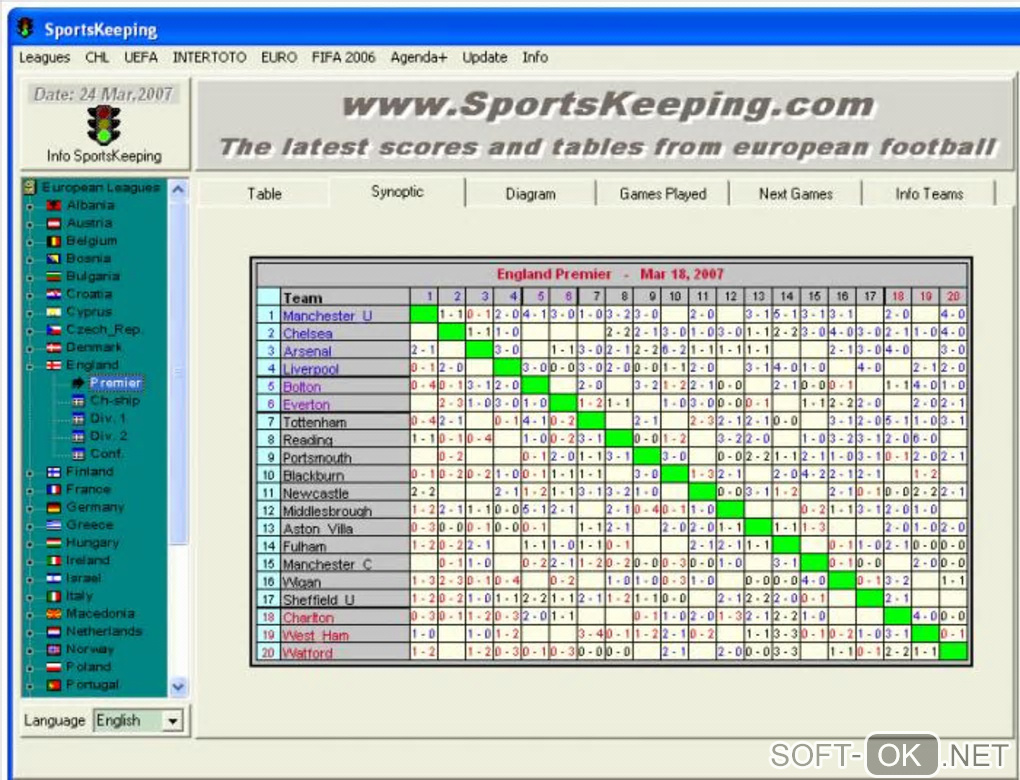Screen dimensions: 1020x780
Task: Switch to the Next Games tab
Action: click(x=796, y=194)
